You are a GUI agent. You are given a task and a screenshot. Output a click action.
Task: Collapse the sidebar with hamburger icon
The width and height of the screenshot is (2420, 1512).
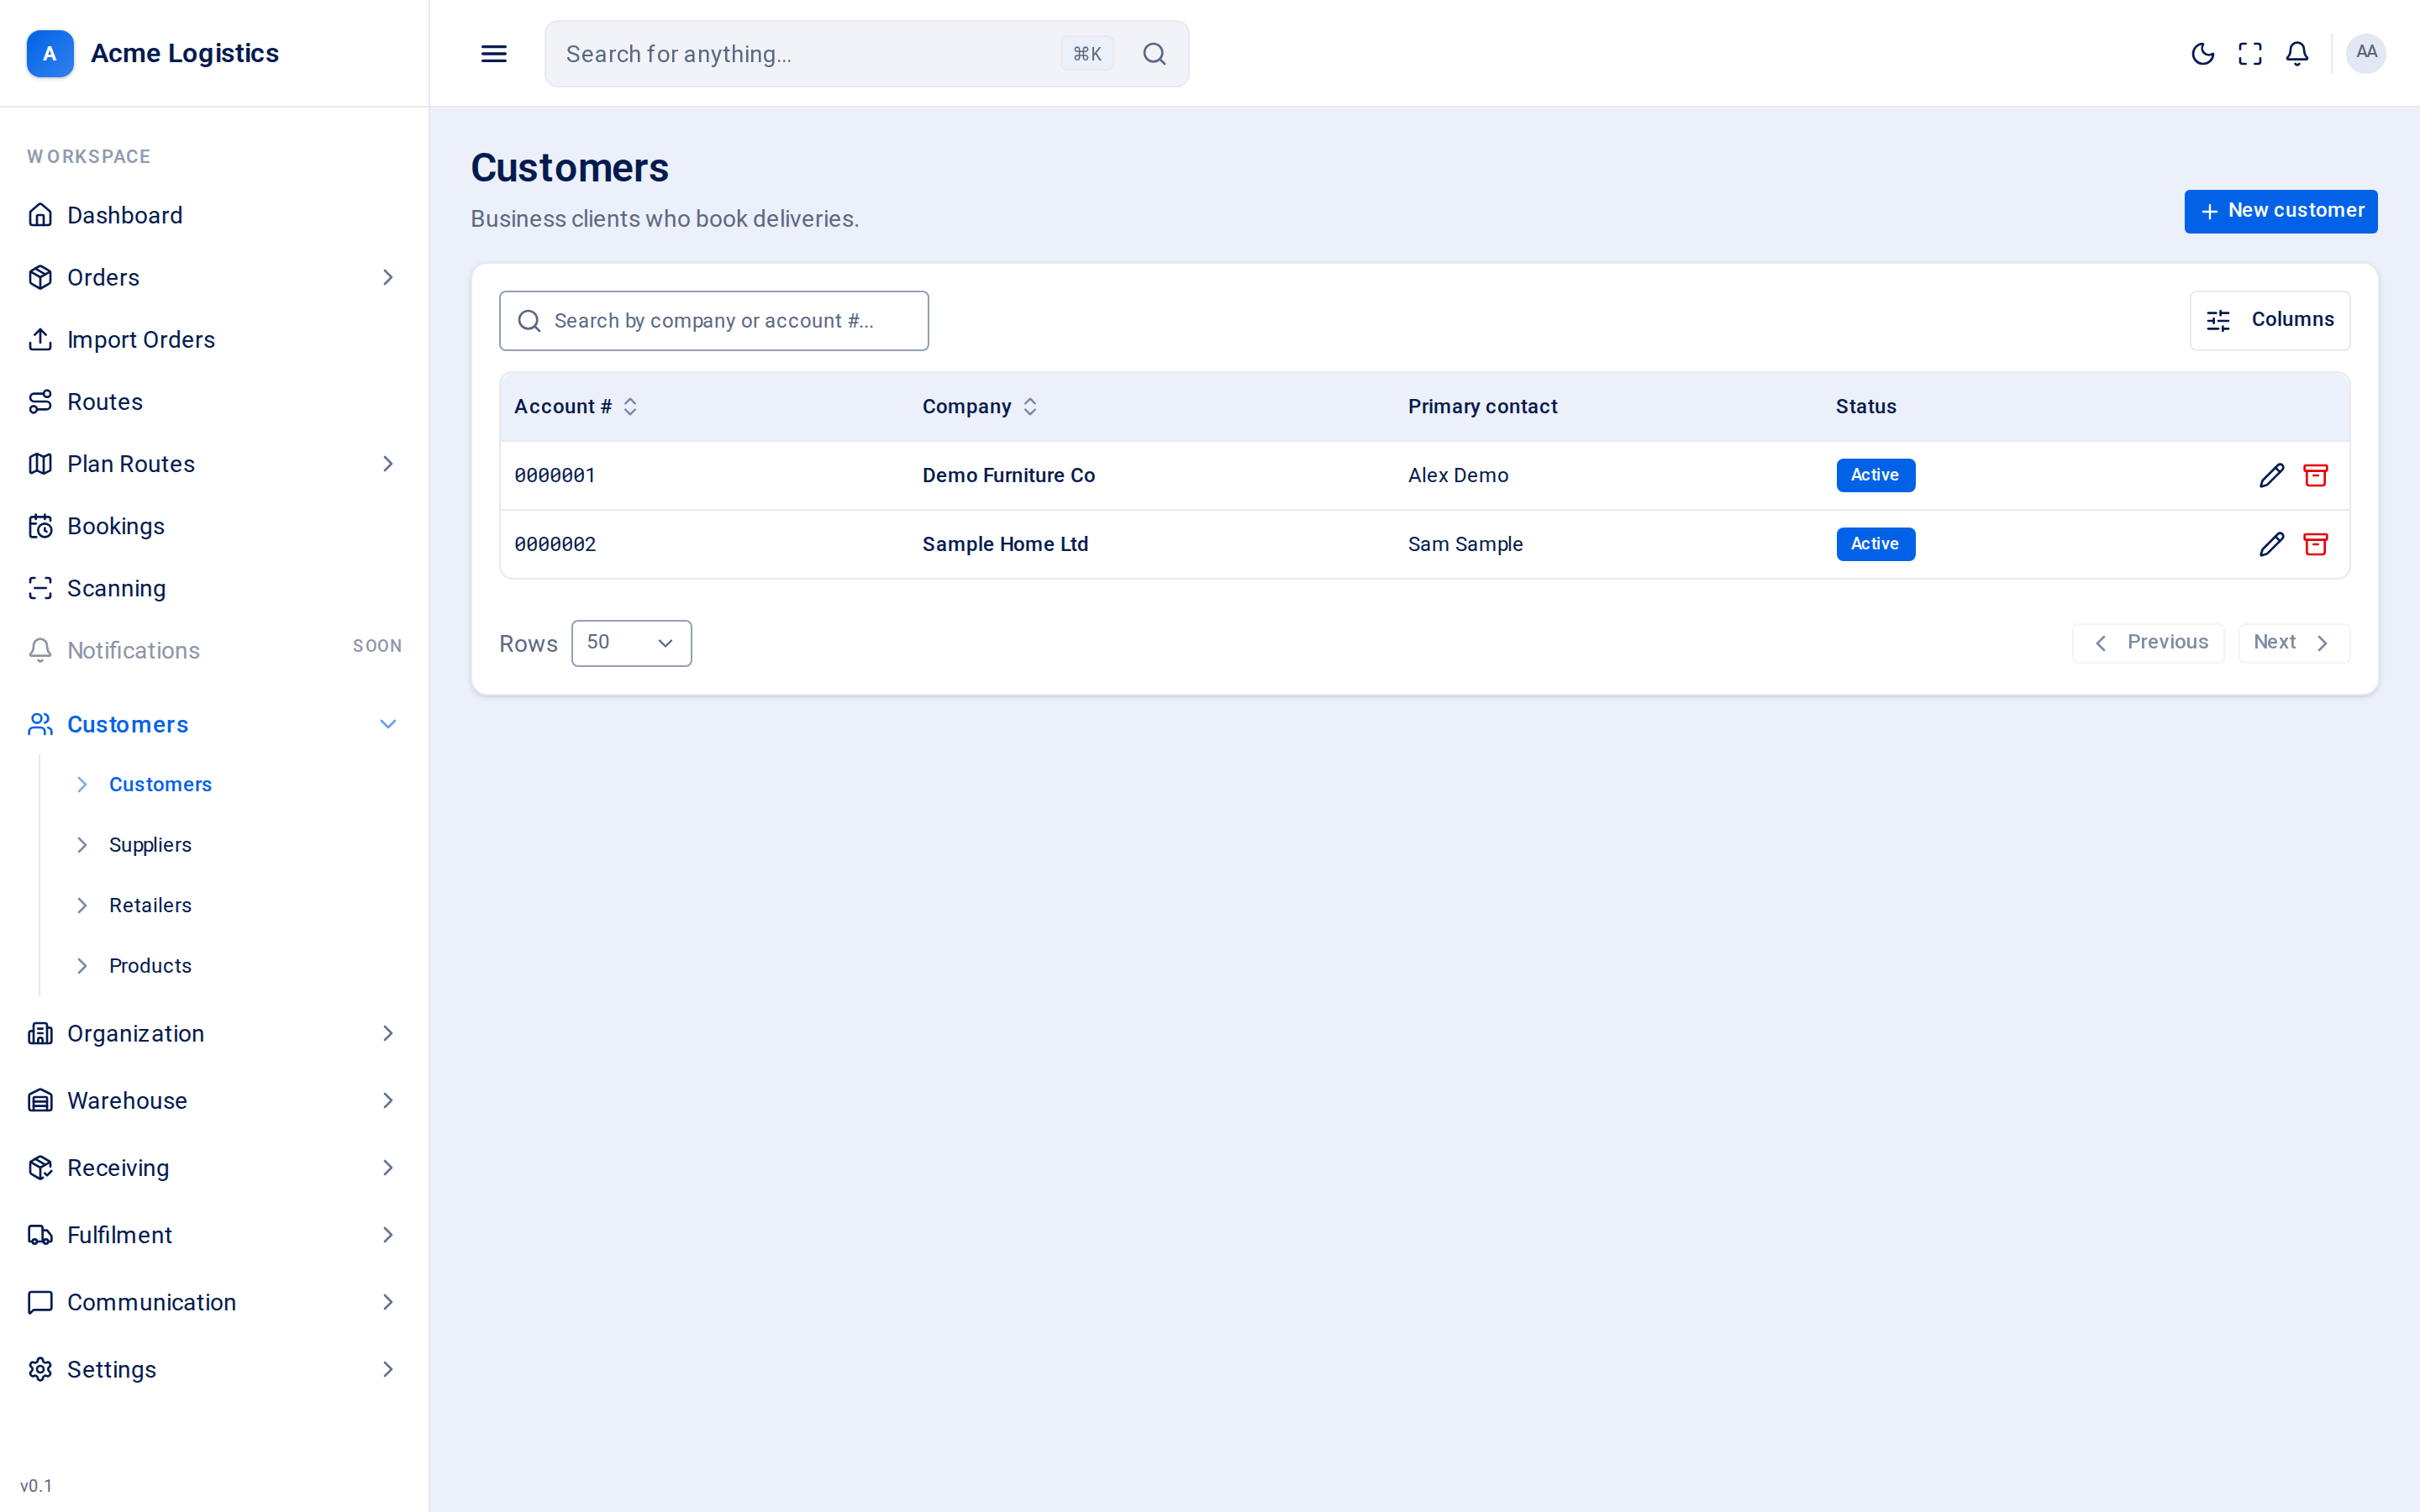(x=494, y=54)
